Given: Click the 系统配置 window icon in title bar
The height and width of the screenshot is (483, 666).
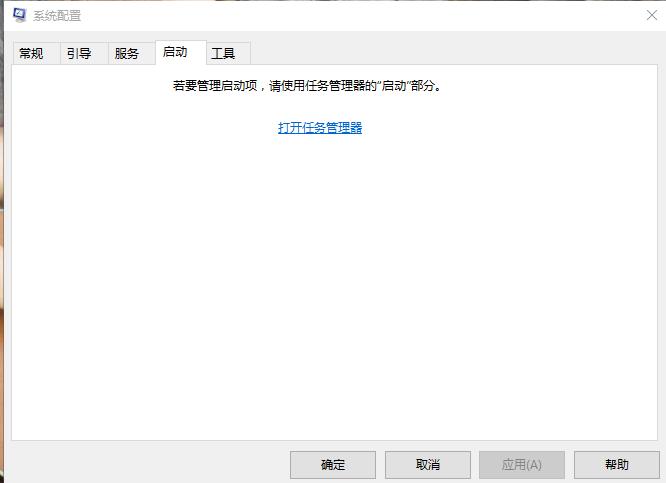Looking at the screenshot, I should (19, 15).
